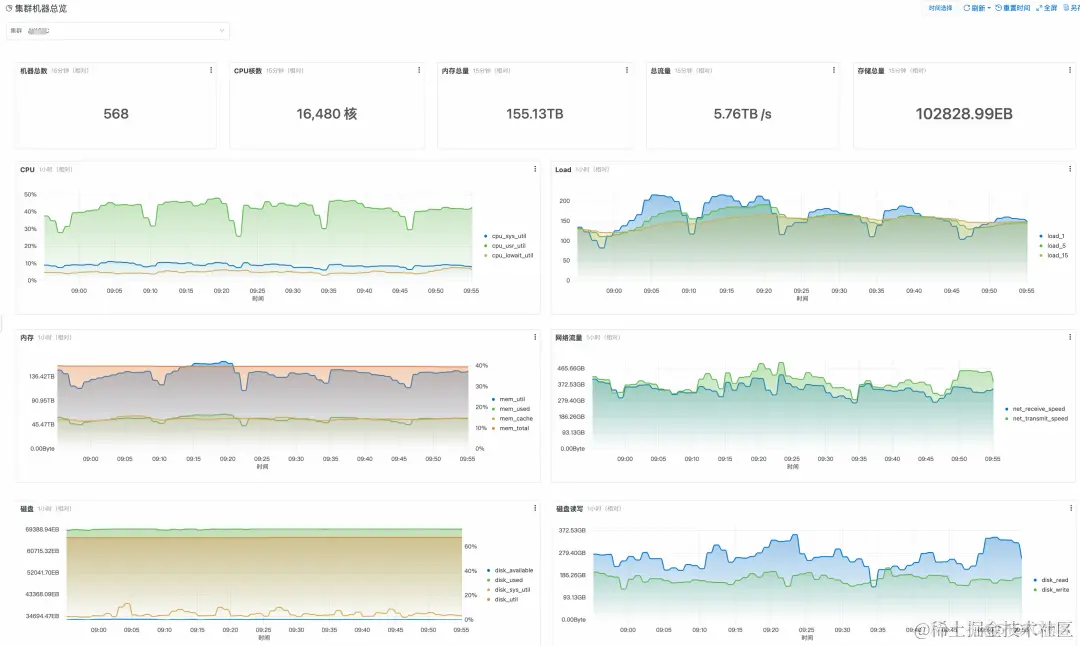1080x646 pixels.
Task: Toggle cpu_usr_util series in CPU legend
Action: (x=505, y=246)
